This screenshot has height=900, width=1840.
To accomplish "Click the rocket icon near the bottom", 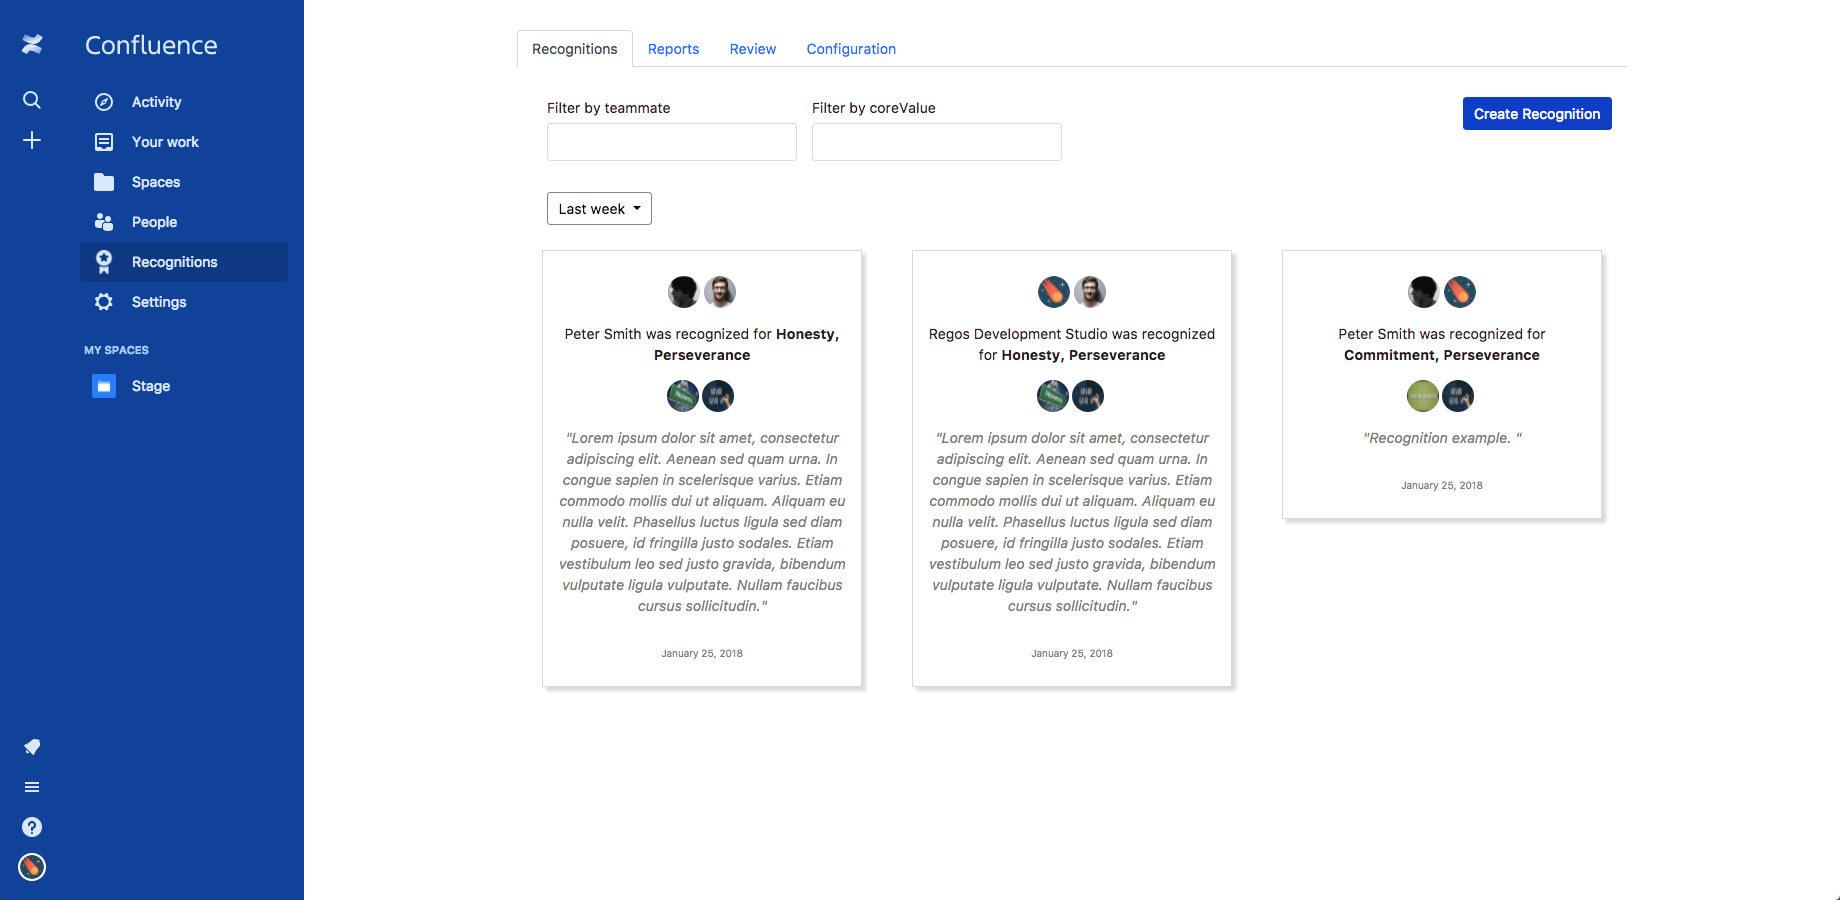I will pos(31,747).
